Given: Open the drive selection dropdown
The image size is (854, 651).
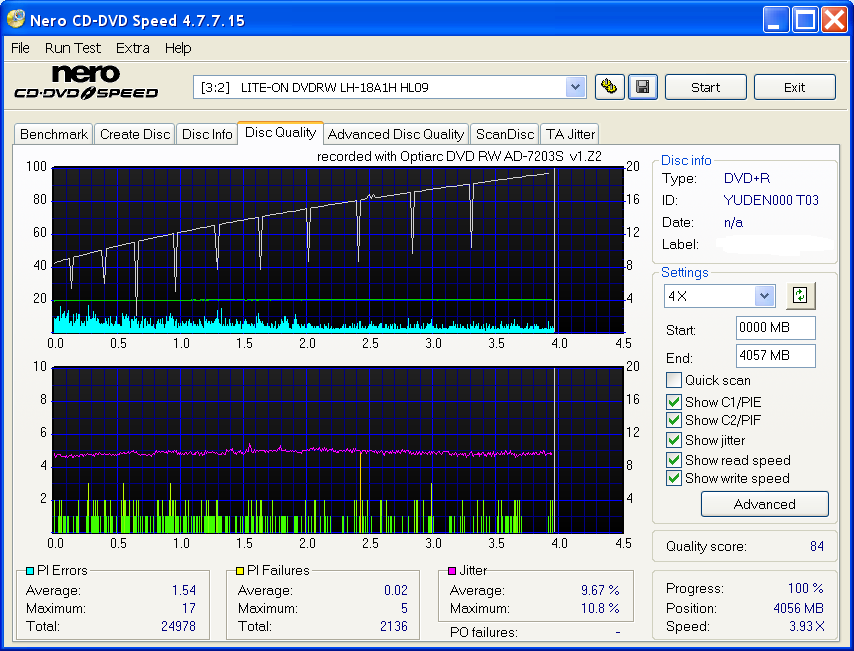Looking at the screenshot, I should tap(575, 87).
